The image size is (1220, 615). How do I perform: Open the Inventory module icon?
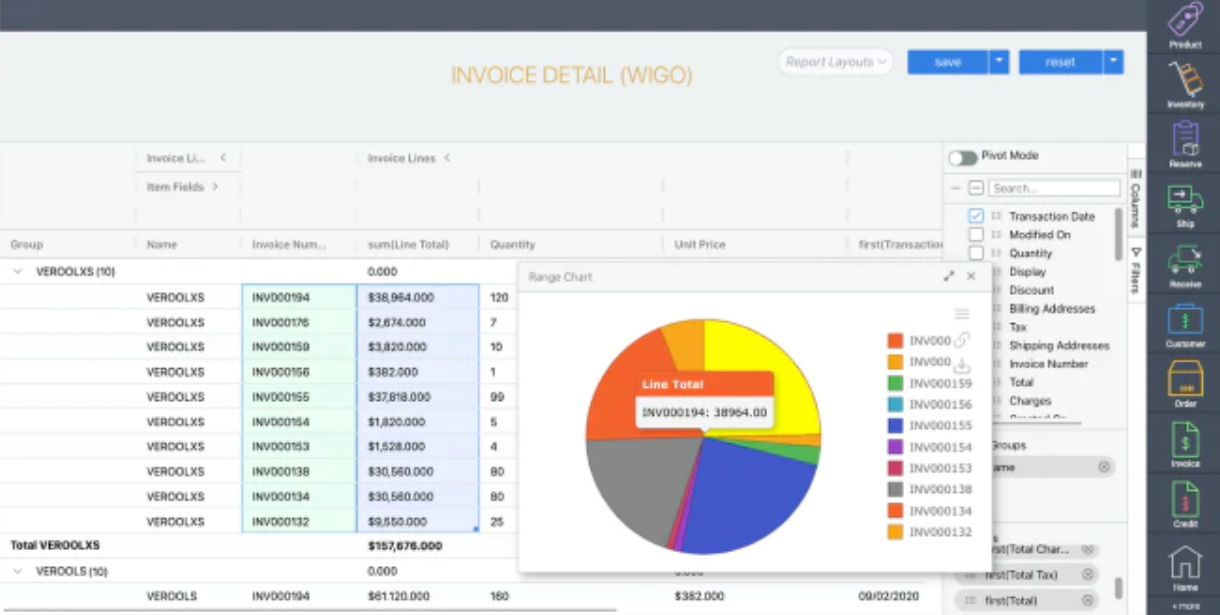1185,85
